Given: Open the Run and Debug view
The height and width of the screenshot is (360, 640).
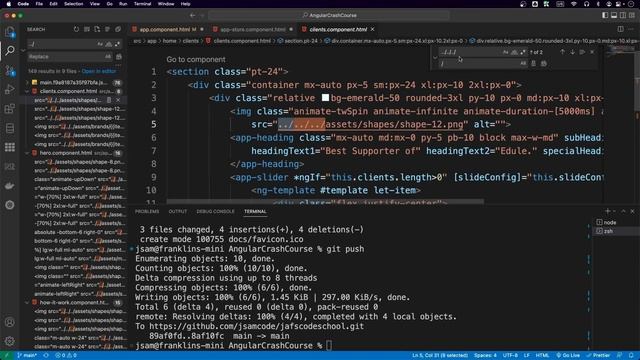Looking at the screenshot, I should (10, 89).
